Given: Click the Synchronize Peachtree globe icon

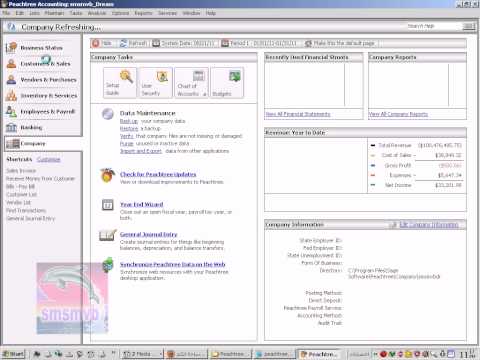Looking at the screenshot, I should pos(108,265).
